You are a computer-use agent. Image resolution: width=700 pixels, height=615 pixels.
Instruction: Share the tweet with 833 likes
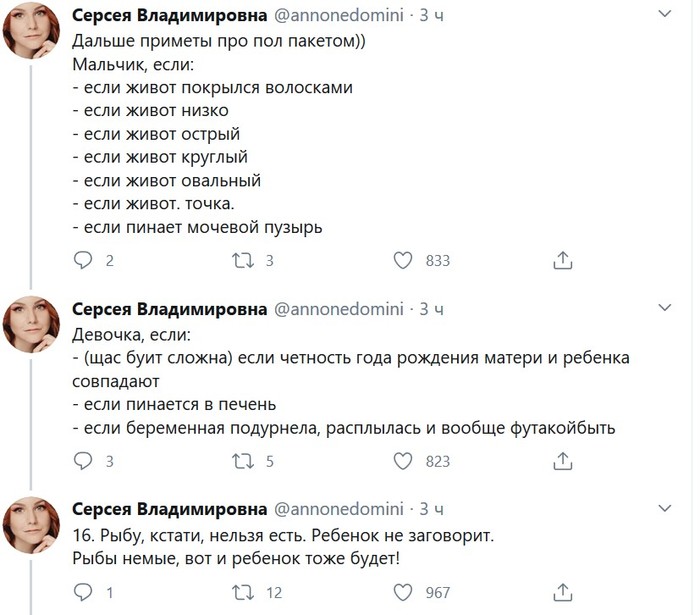[562, 261]
